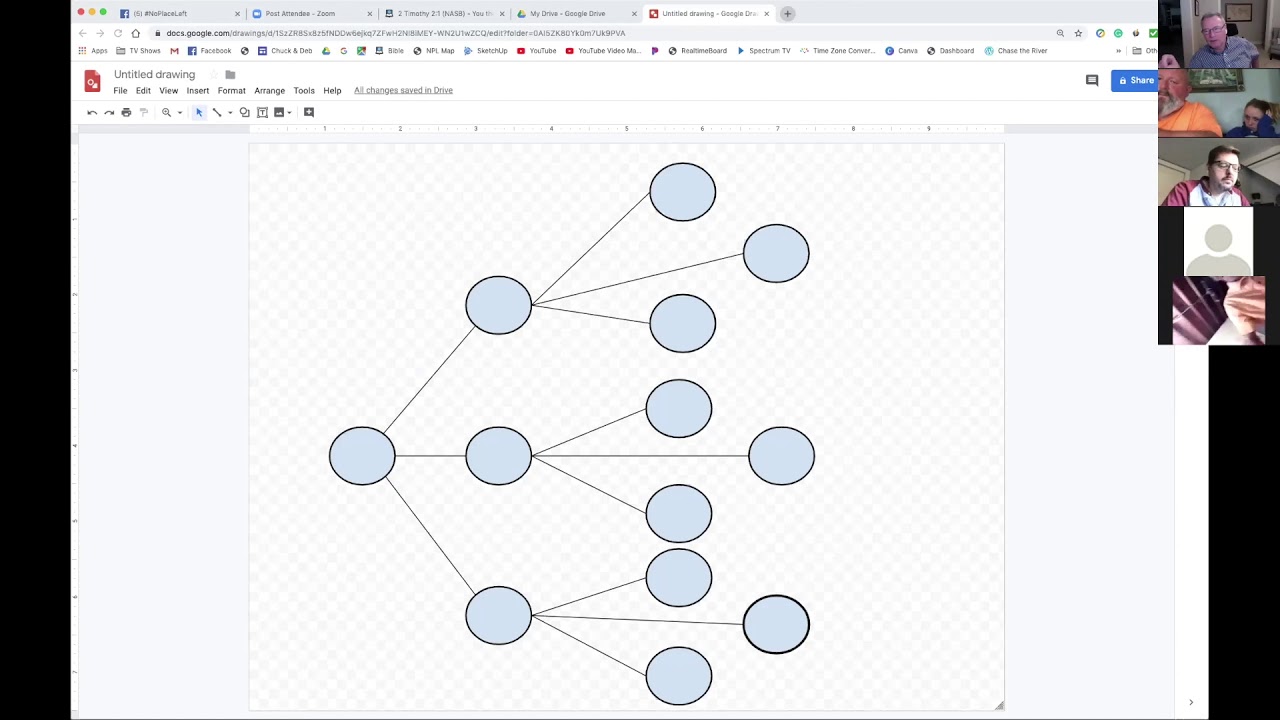
Task: Choose the Select arrow tool
Action: (x=199, y=112)
